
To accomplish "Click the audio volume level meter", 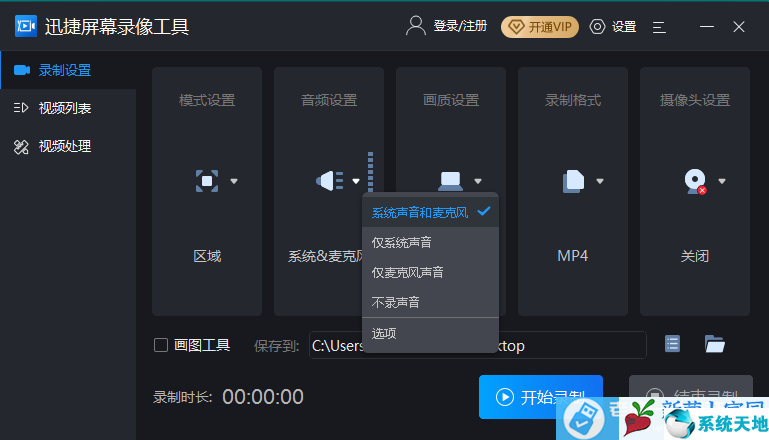I will click(x=370, y=172).
